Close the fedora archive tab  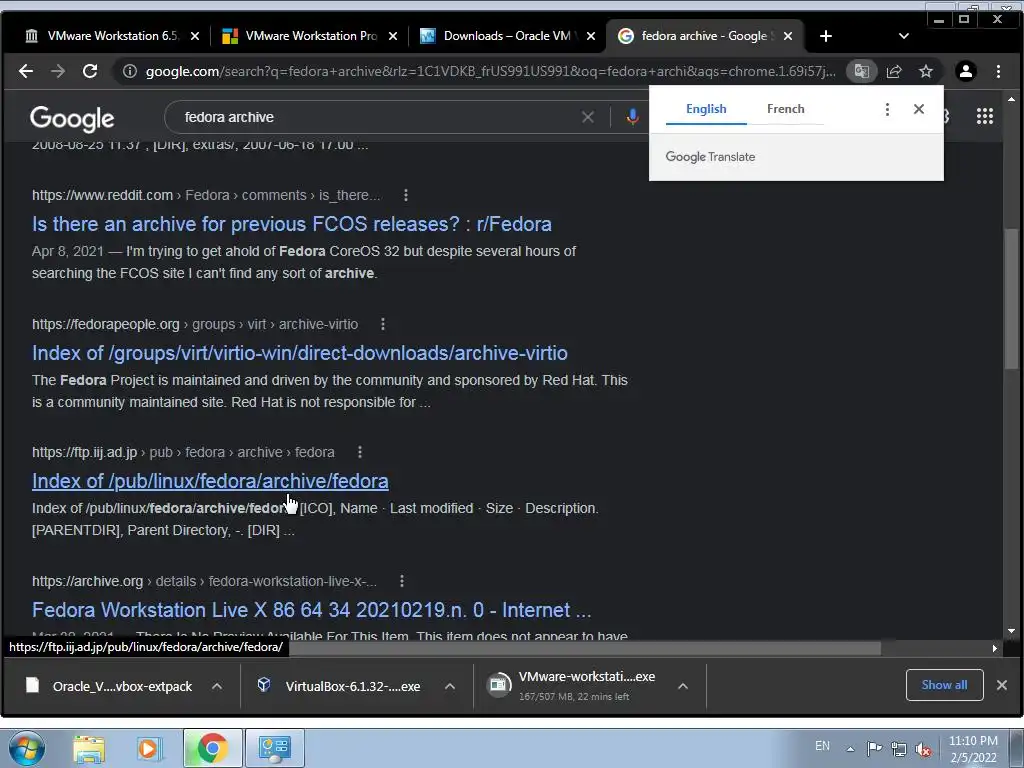tap(788, 36)
